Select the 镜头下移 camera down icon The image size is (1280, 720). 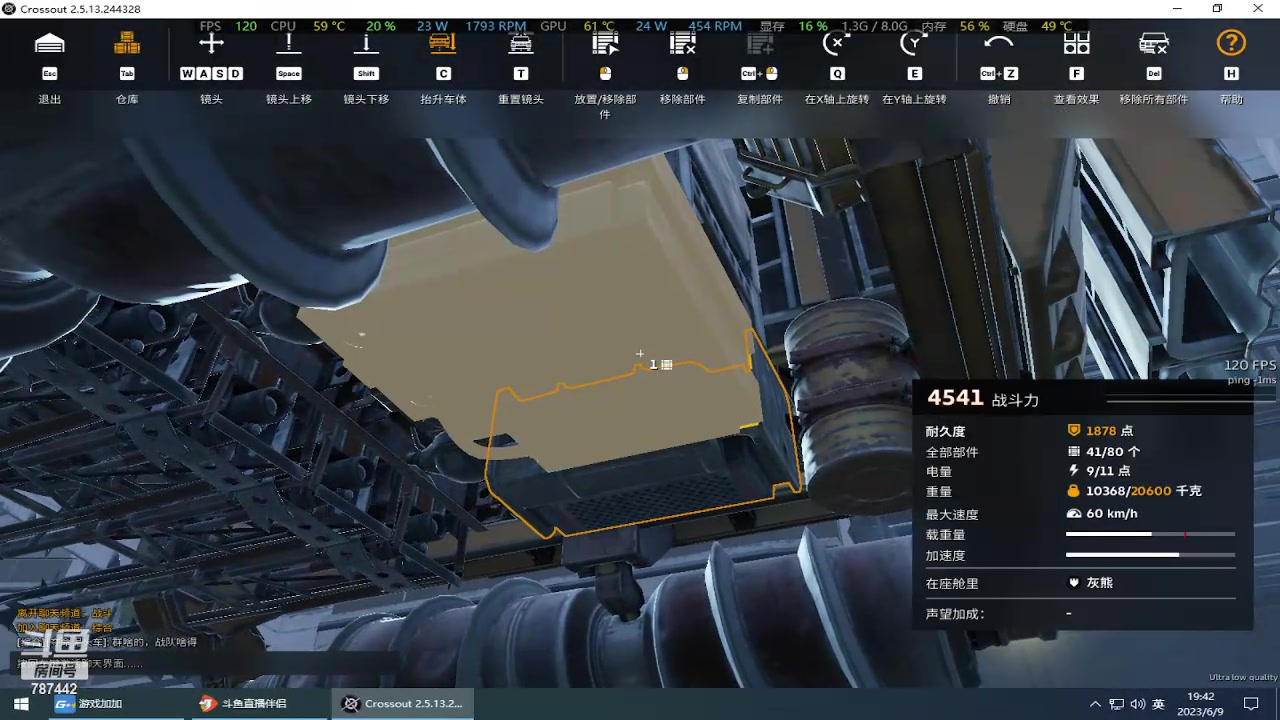(x=366, y=43)
